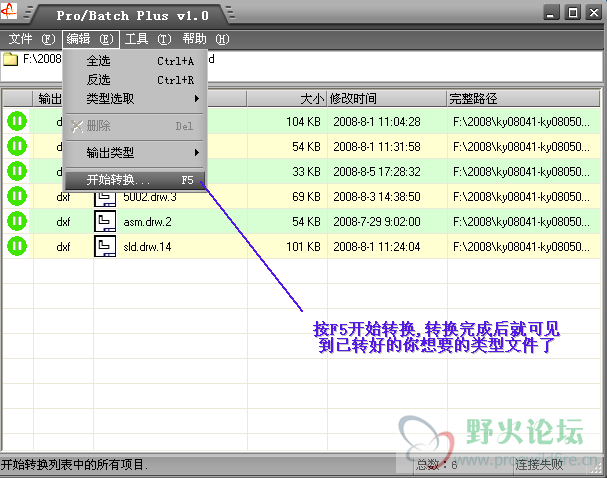Image resolution: width=607 pixels, height=478 pixels.
Task: Click green pause status icon in 104 KB row
Action: (x=17, y=121)
